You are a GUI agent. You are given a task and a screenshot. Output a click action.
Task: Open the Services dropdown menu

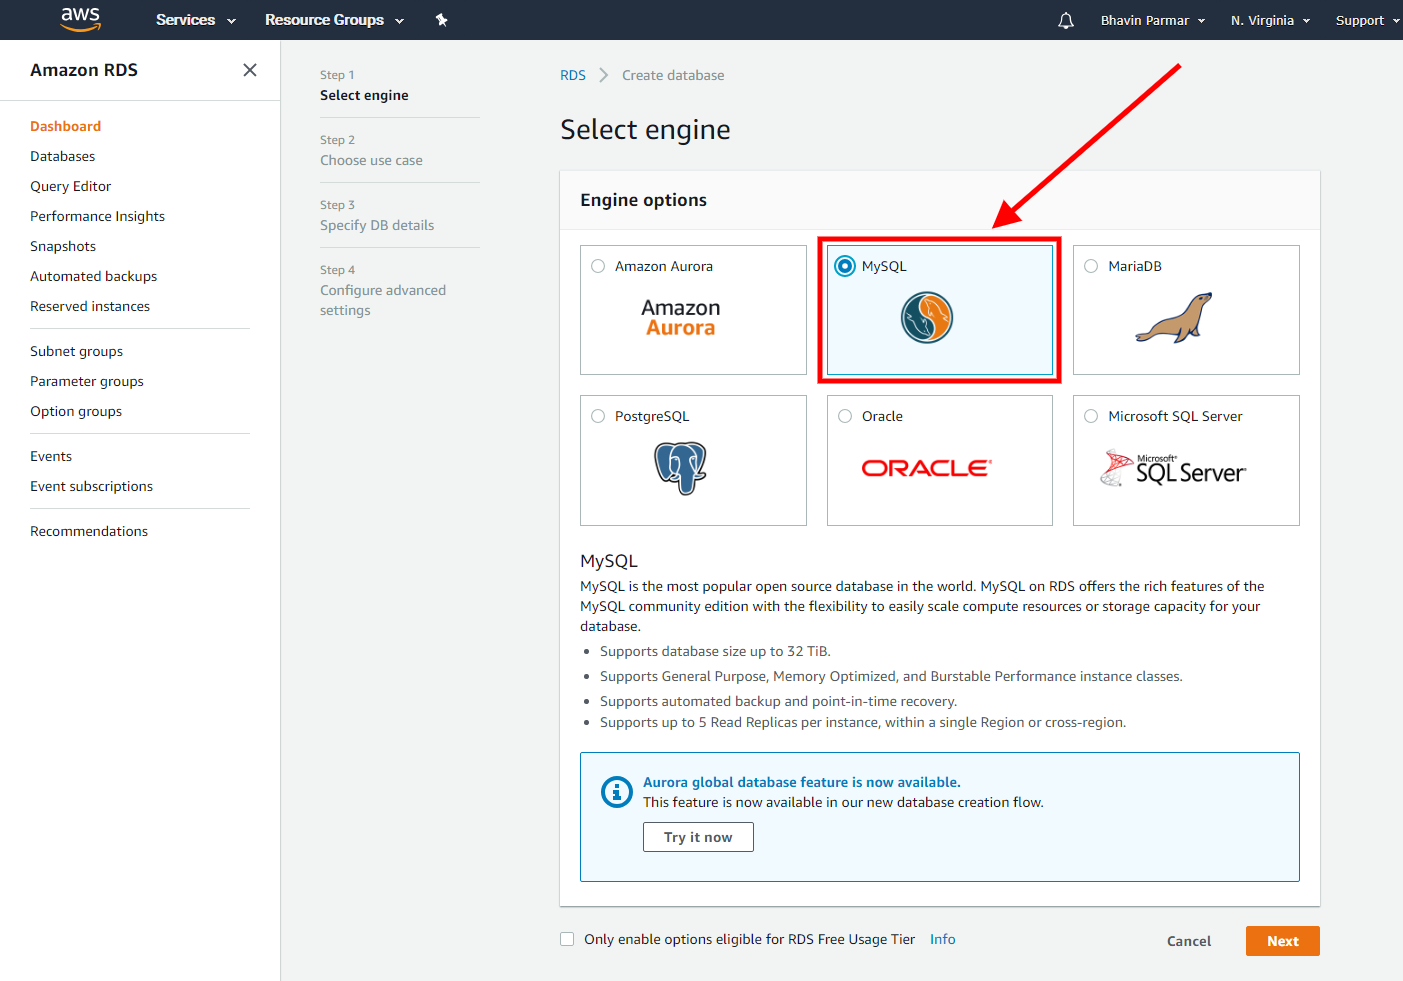(x=196, y=20)
